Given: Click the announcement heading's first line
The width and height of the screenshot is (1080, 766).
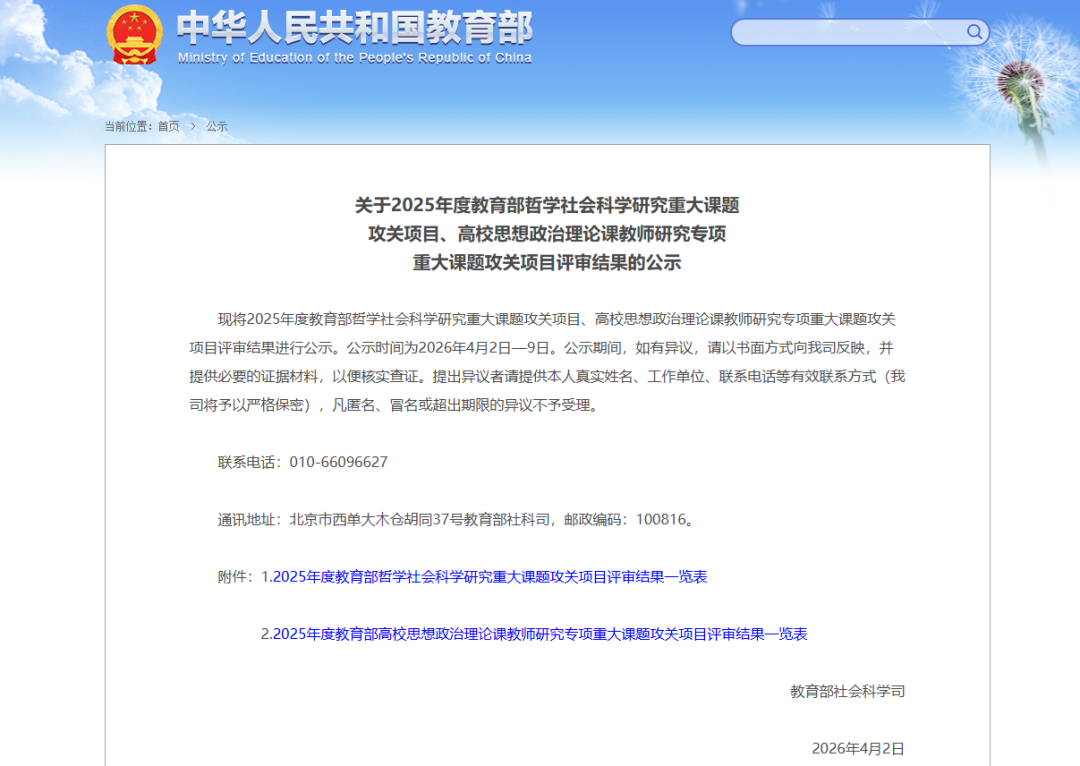Looking at the screenshot, I should click(x=547, y=205).
